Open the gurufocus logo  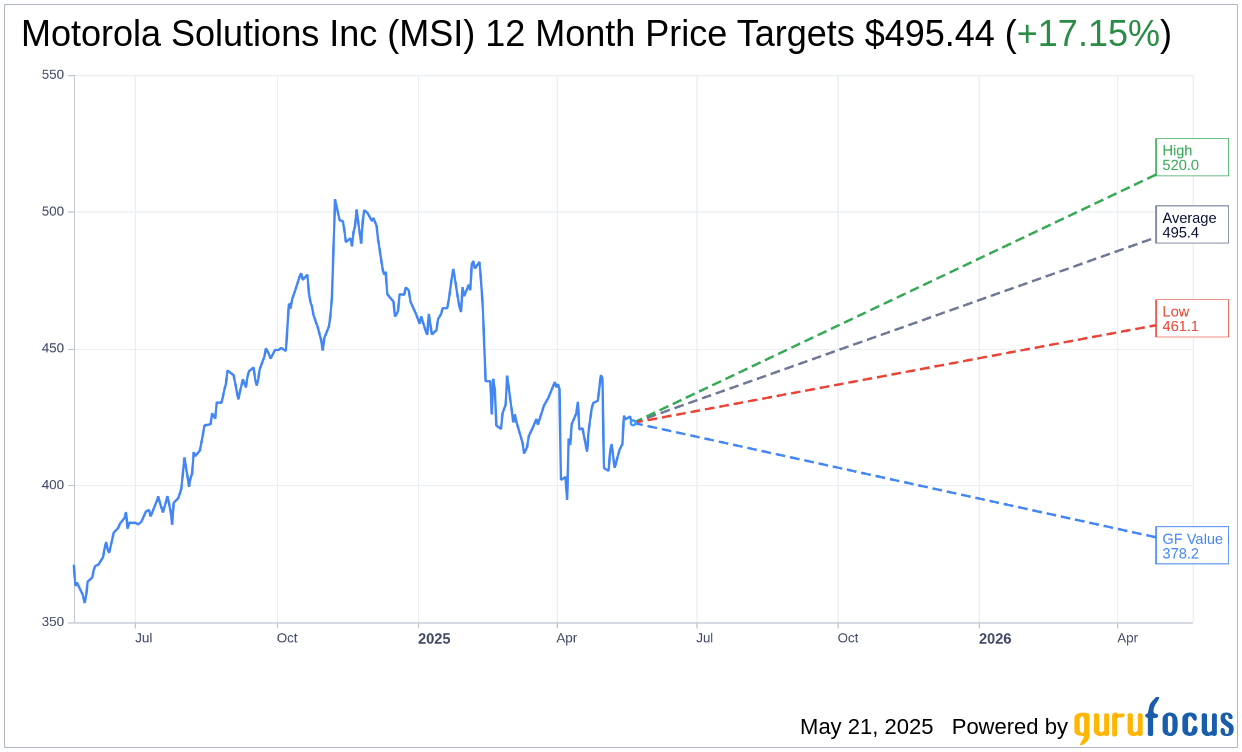click(x=1153, y=722)
